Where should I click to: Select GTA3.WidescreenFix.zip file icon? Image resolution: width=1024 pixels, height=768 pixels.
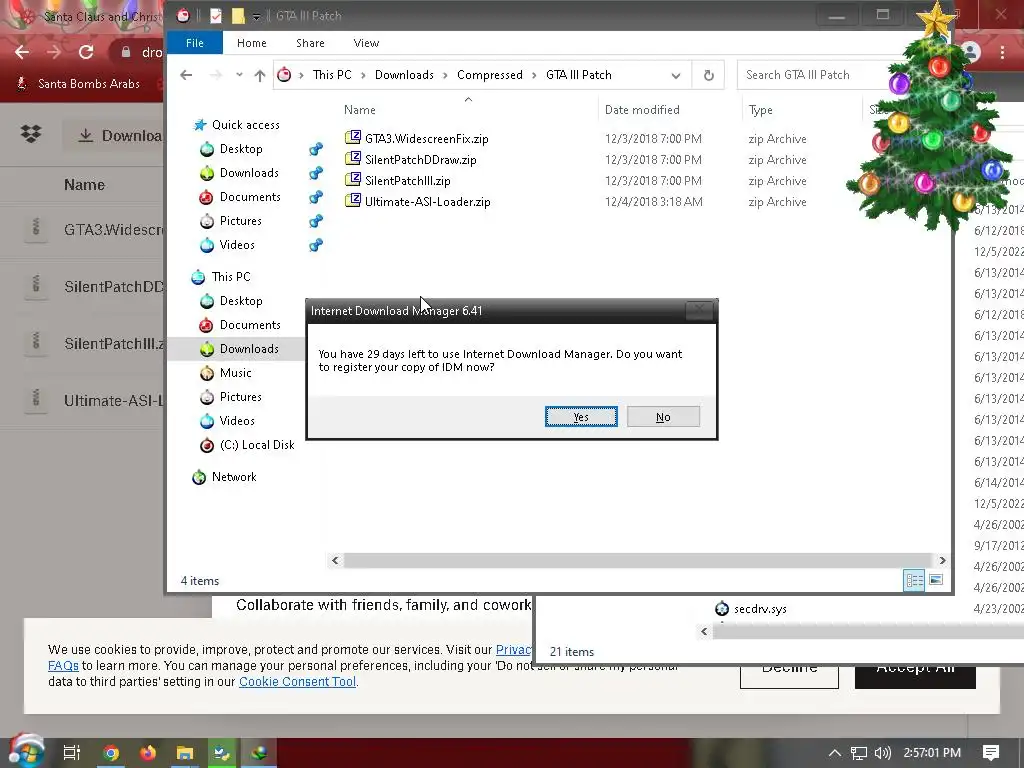tap(353, 138)
